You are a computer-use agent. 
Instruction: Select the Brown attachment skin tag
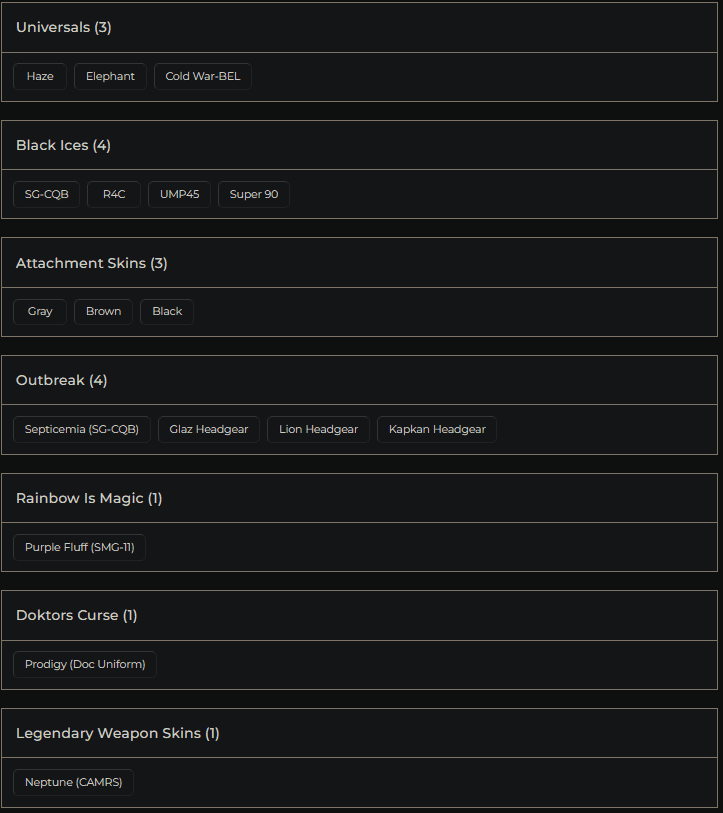tap(103, 312)
